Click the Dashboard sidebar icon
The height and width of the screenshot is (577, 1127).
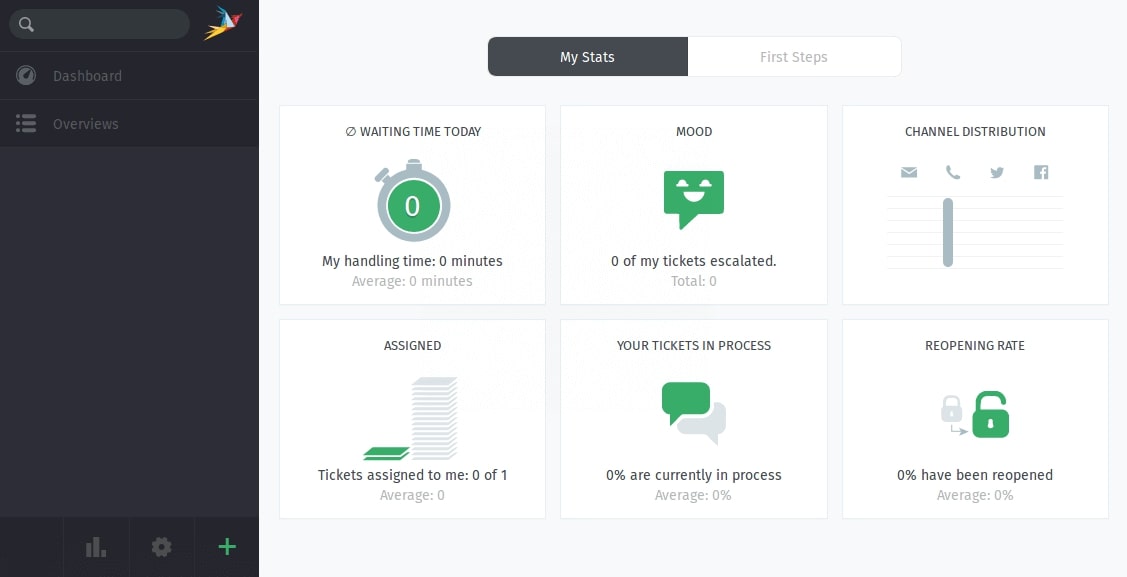point(25,75)
